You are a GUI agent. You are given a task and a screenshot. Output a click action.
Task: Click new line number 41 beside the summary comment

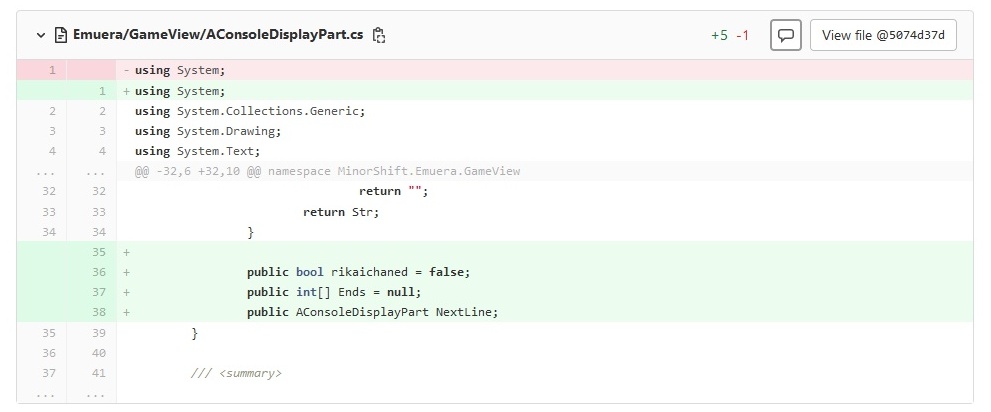pos(98,373)
